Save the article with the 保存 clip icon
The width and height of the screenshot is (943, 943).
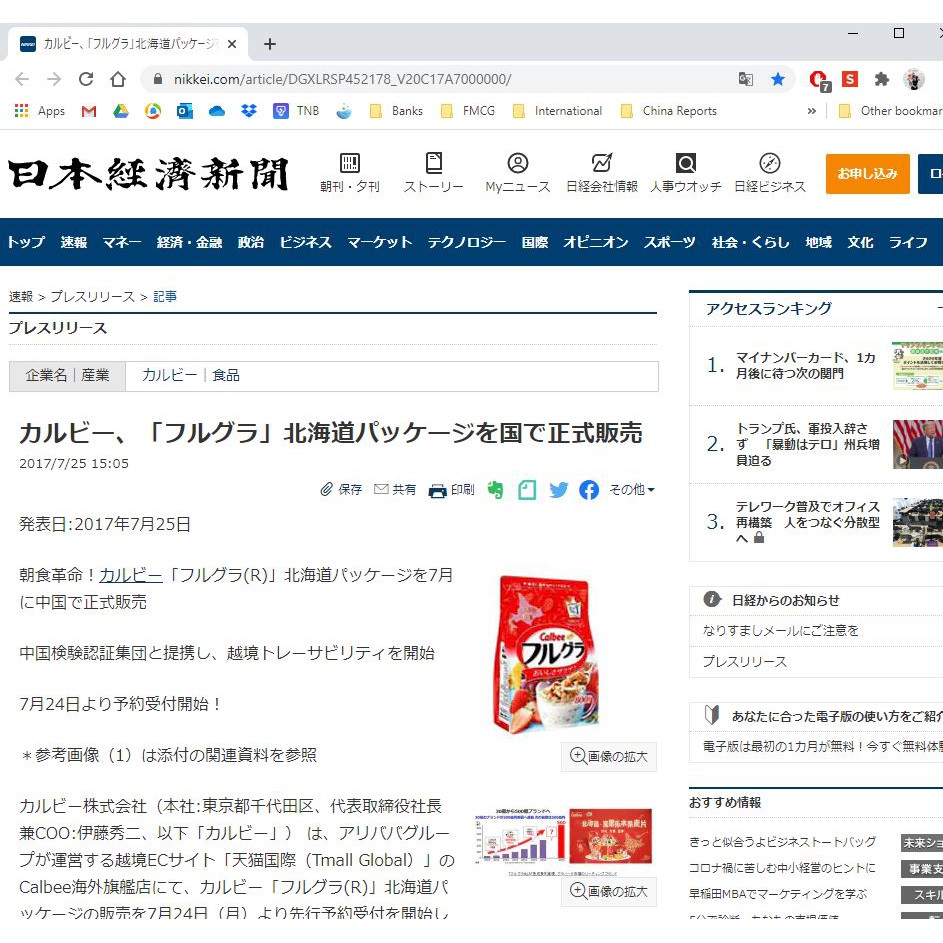[x=341, y=490]
